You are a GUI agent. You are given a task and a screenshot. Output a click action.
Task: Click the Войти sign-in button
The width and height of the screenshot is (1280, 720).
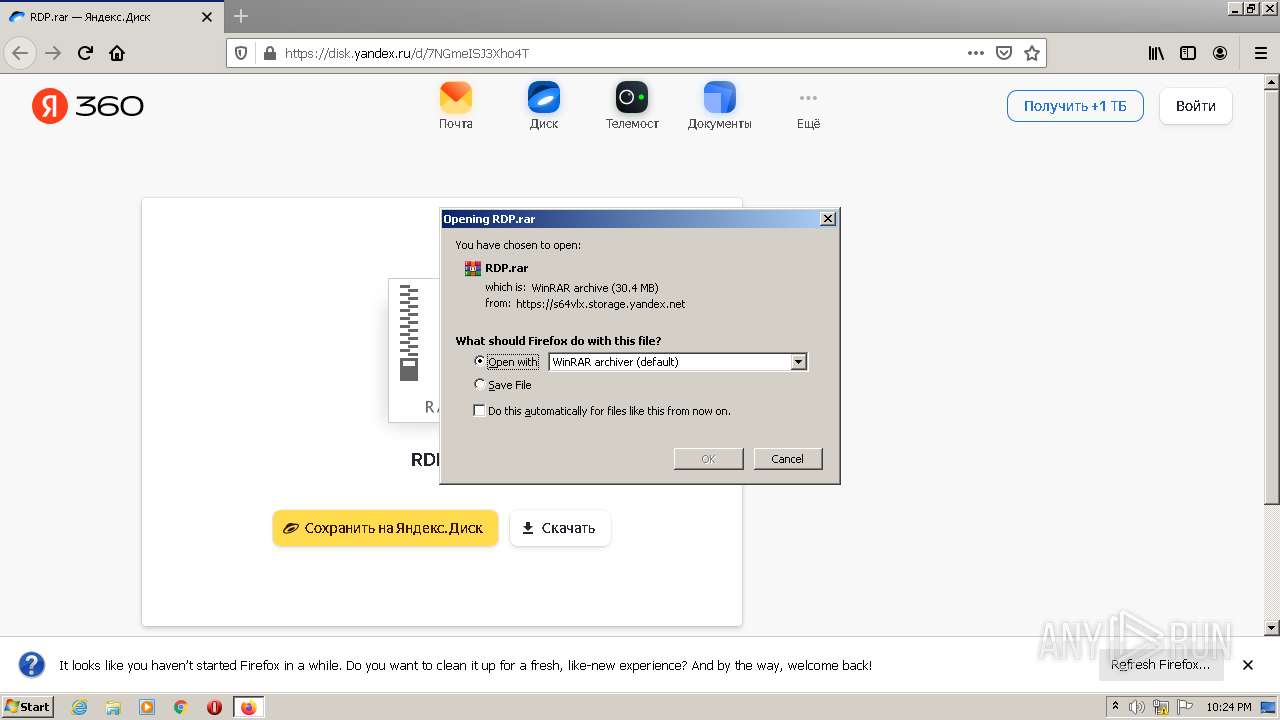click(1196, 106)
